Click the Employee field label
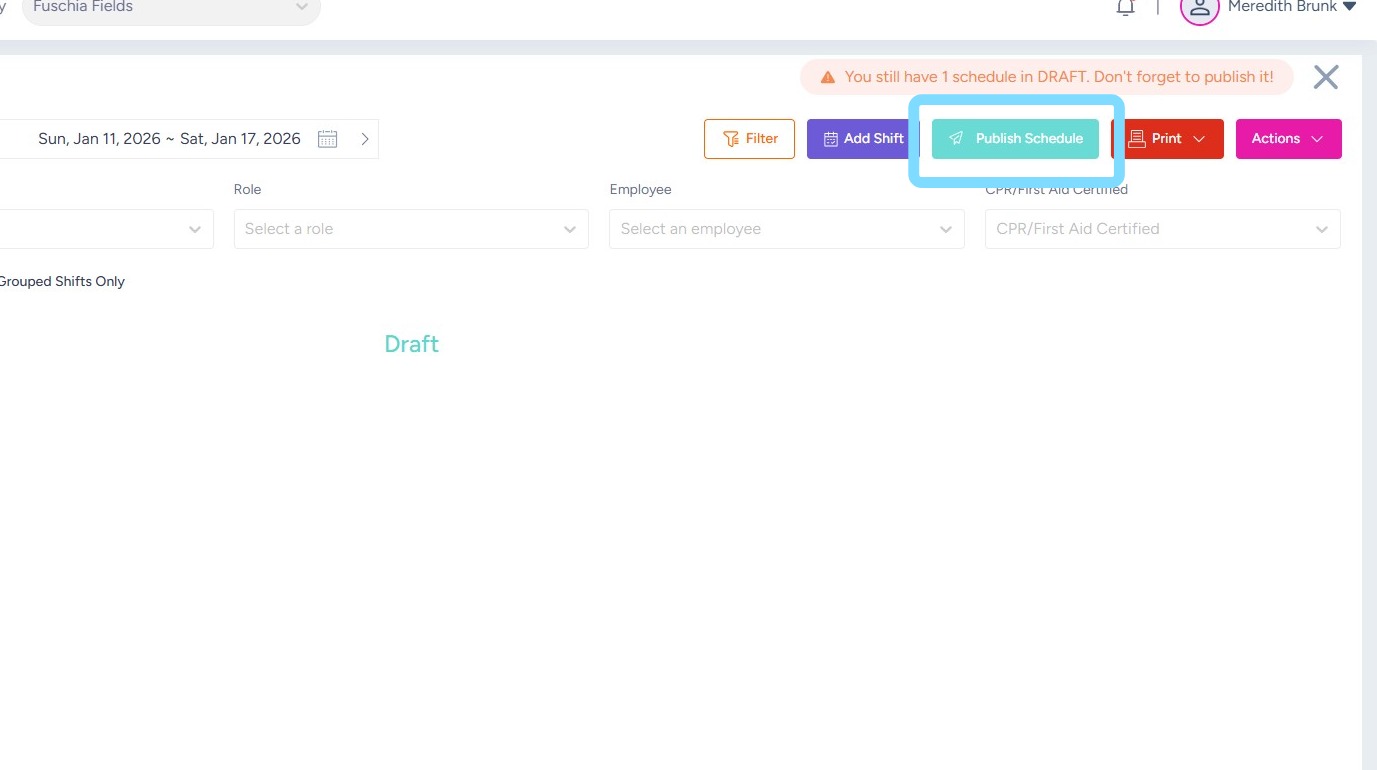Screen dimensions: 1377x770 tap(640, 189)
